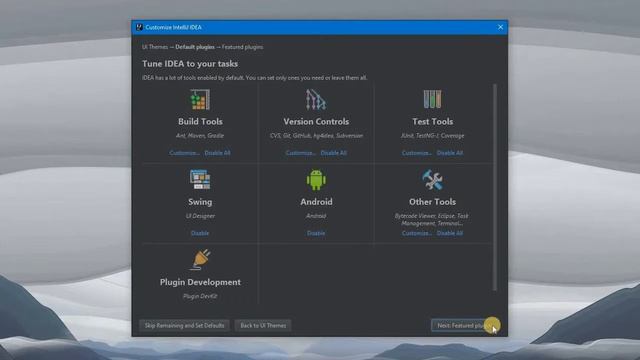
Task: Click the plugin list vertical scrollbar
Action: tap(495, 187)
